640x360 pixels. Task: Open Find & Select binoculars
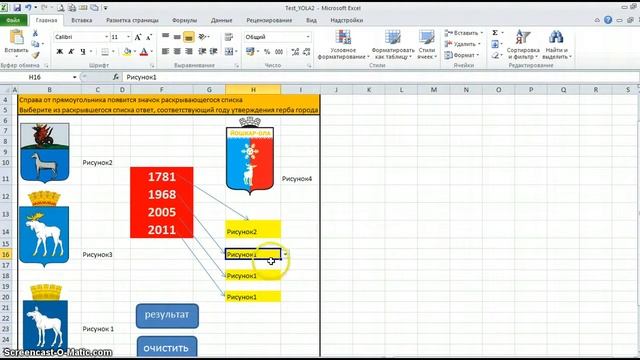(556, 45)
